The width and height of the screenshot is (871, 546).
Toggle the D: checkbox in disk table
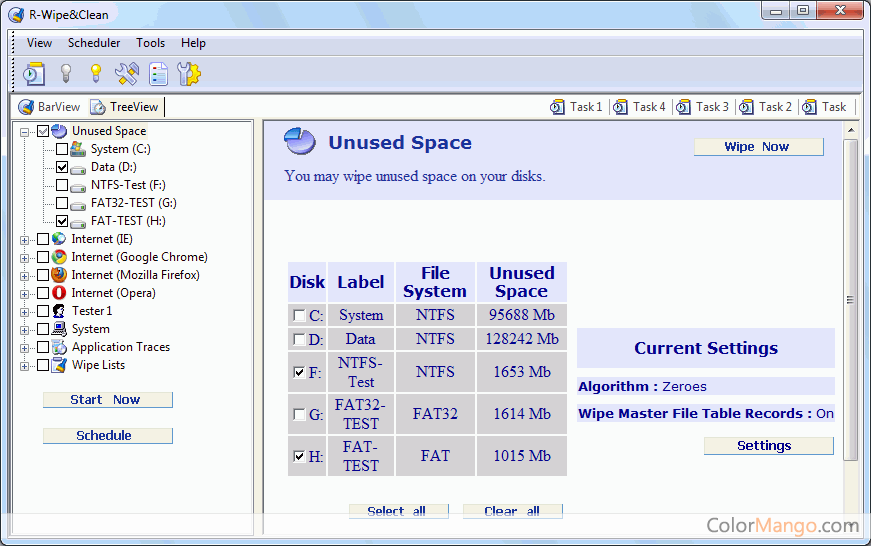click(x=299, y=339)
